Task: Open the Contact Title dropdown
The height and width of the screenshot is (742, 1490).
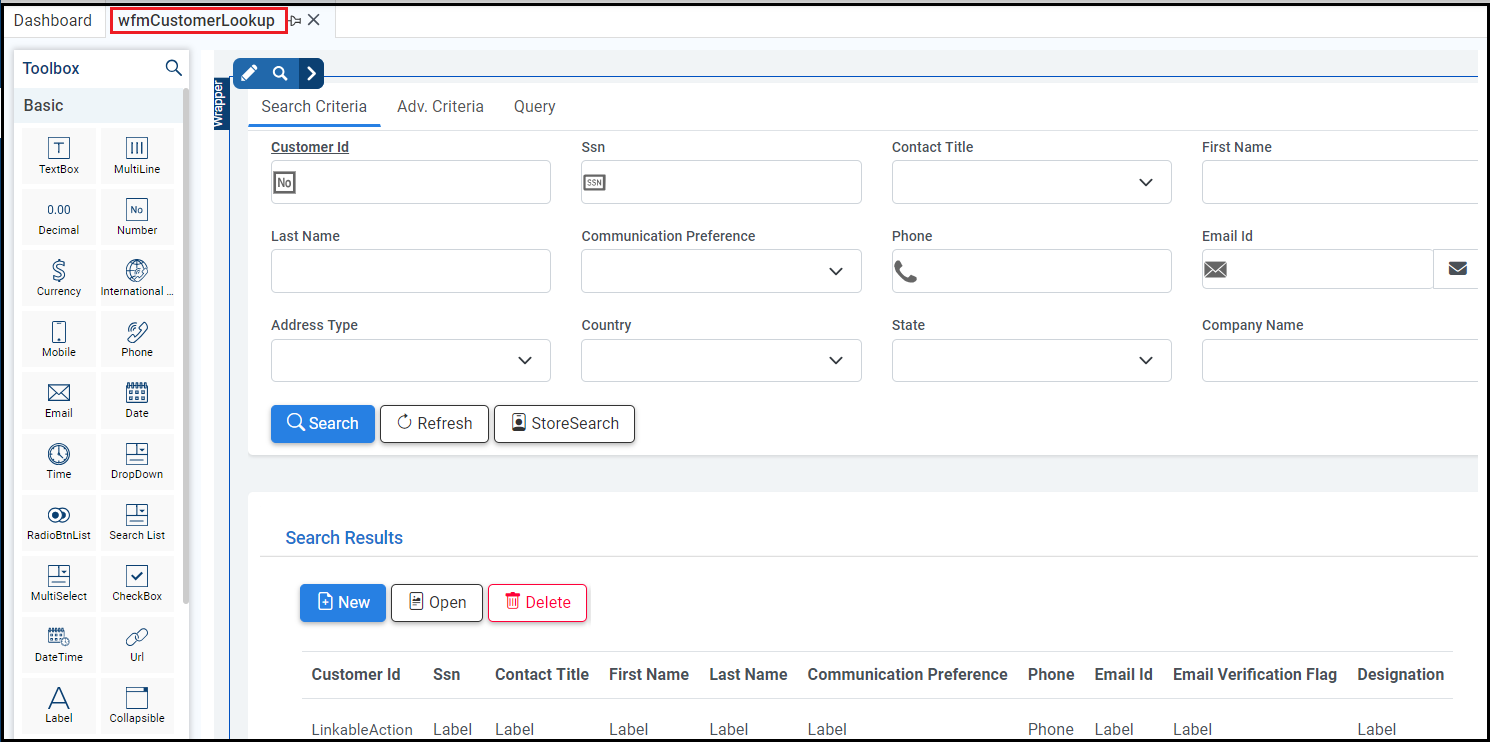Action: coord(1031,182)
